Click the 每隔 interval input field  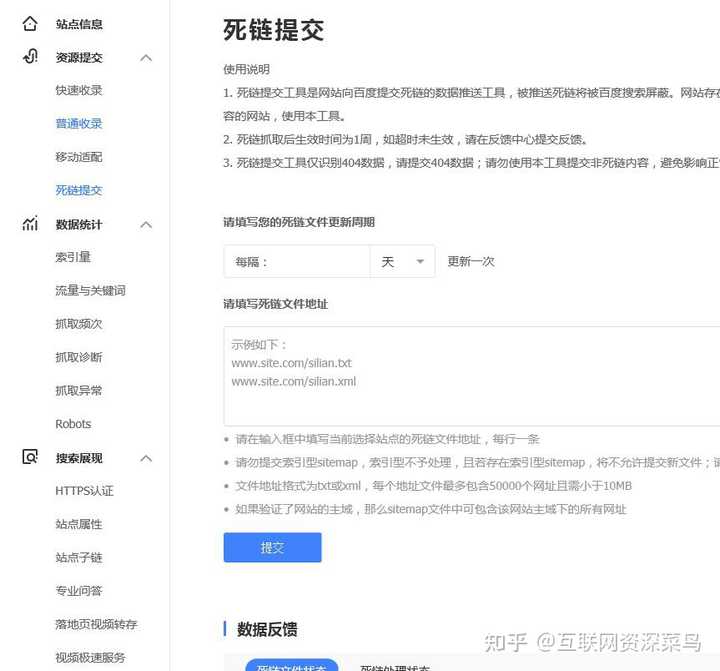tap(297, 261)
